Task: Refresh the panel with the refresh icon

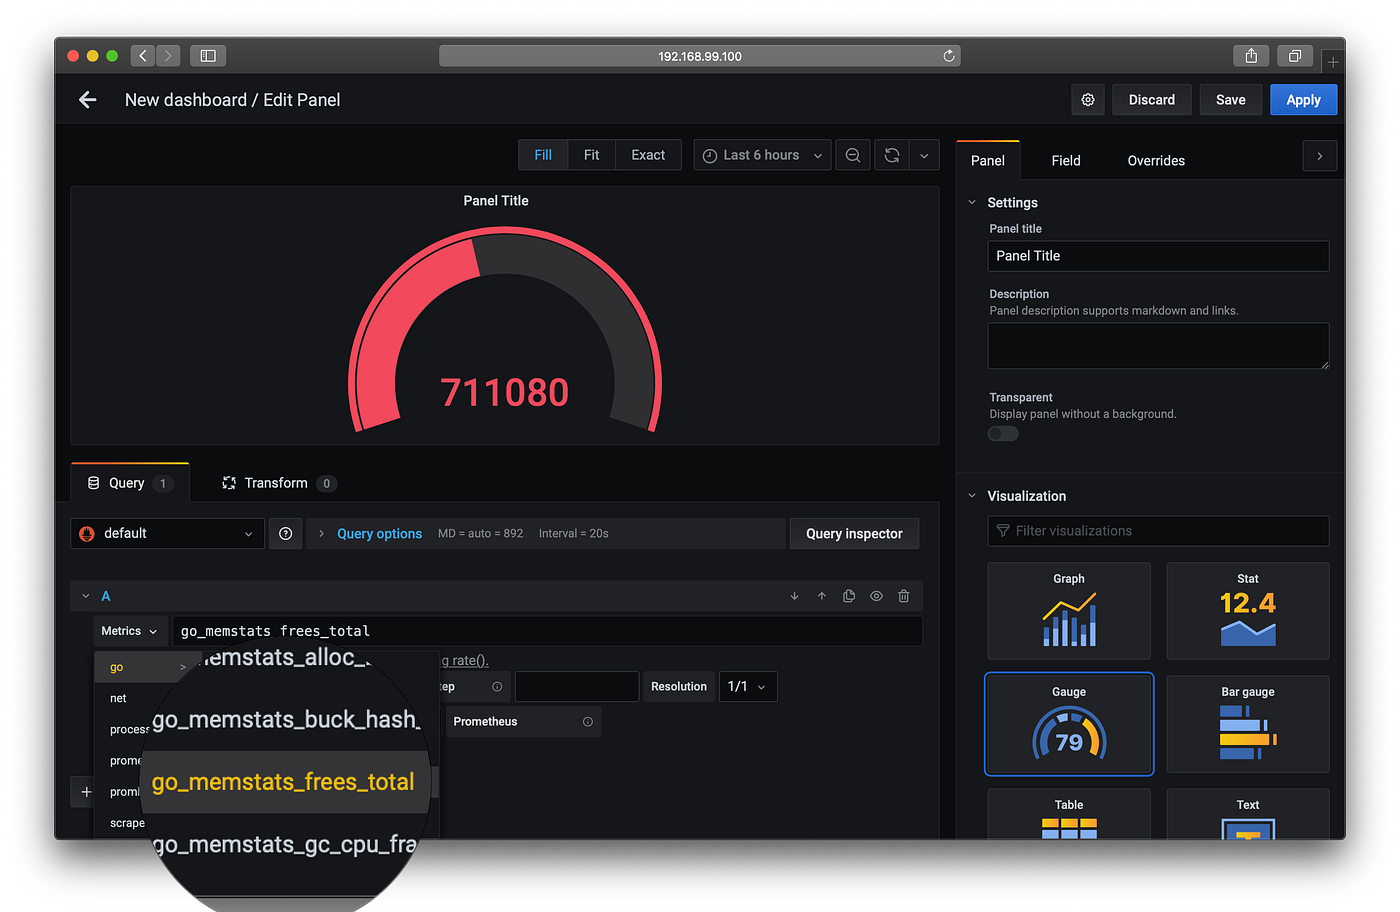Action: pos(890,154)
